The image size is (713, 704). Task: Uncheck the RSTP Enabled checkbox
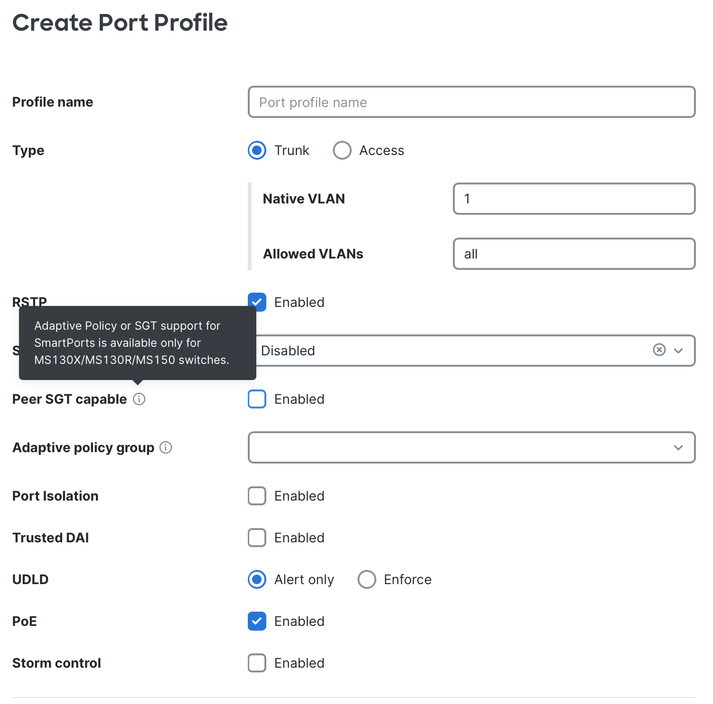257,302
